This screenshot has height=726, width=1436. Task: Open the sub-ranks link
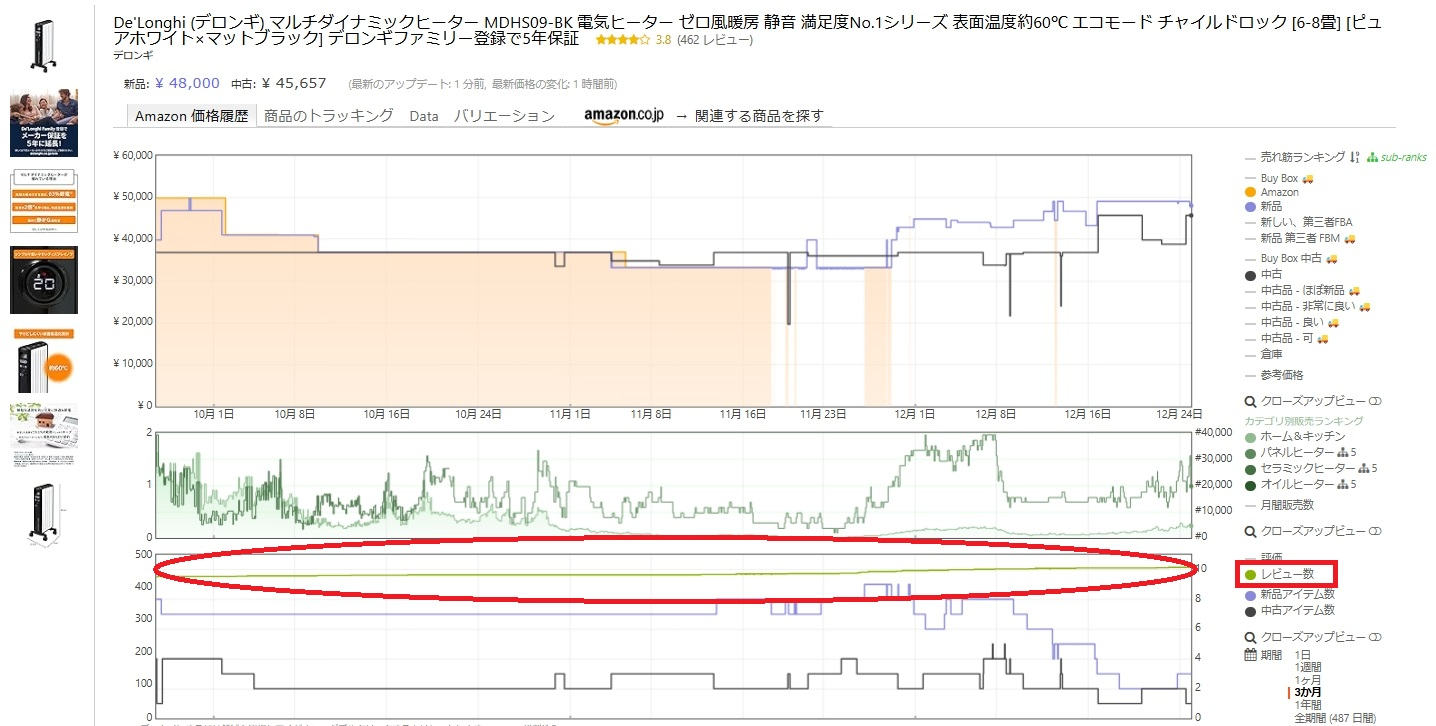click(x=1397, y=157)
